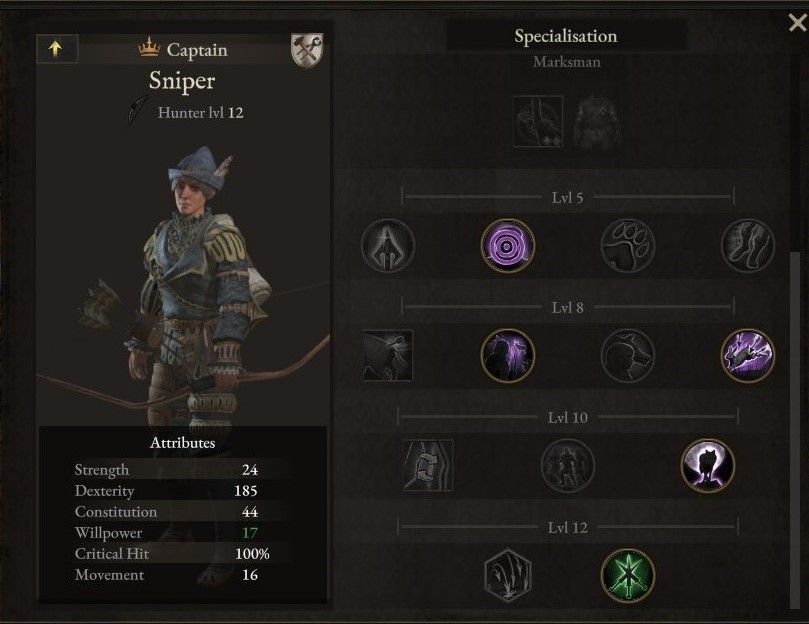Pick the square charging beast skill at Lvl 8
This screenshot has width=809, height=624.
click(387, 356)
